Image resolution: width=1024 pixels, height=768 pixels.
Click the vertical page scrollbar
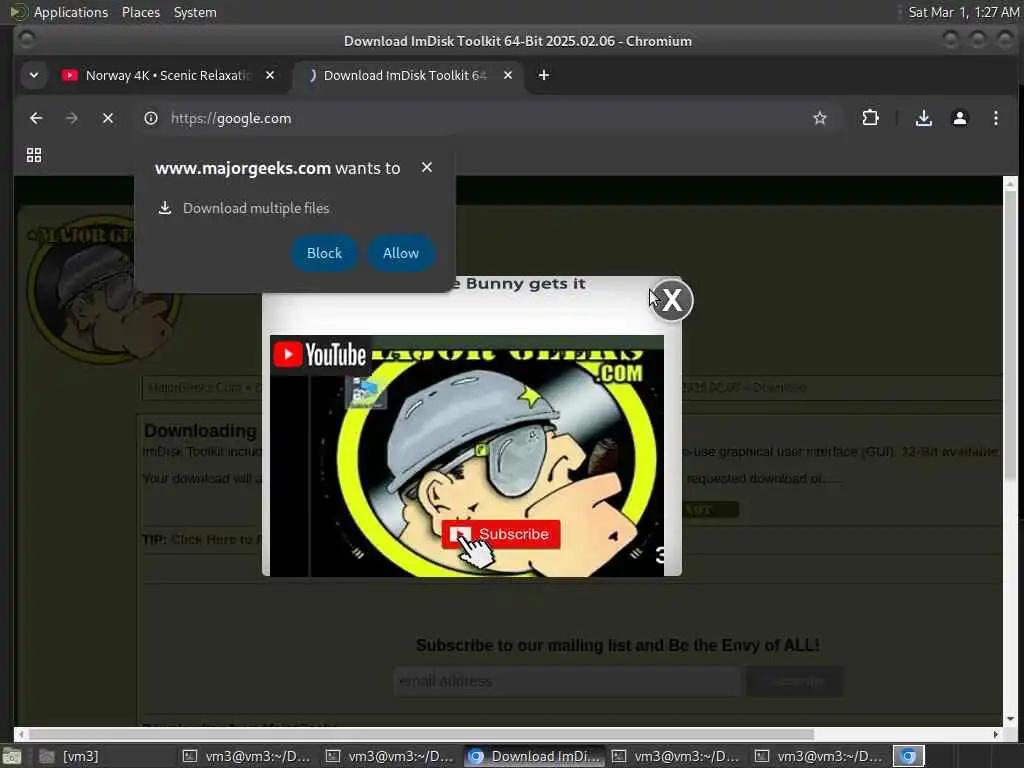point(1010,333)
